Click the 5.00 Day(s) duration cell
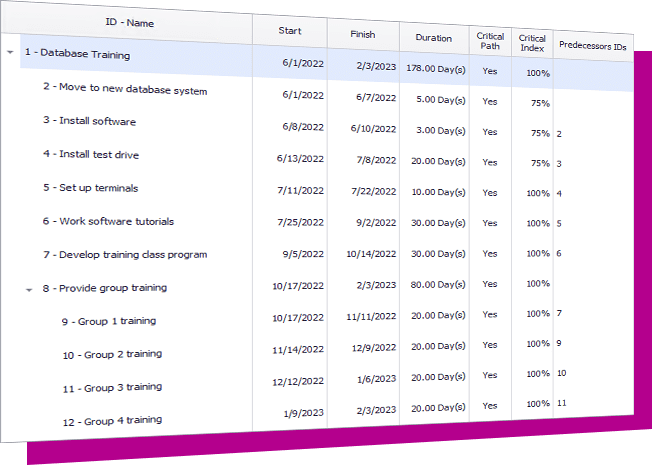652x465 pixels. tap(441, 100)
